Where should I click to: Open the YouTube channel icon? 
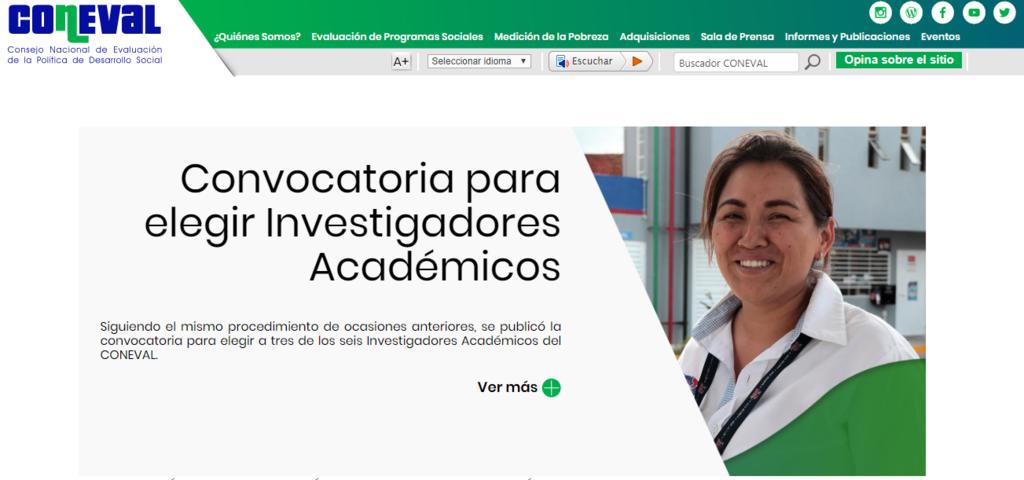pyautogui.click(x=973, y=13)
